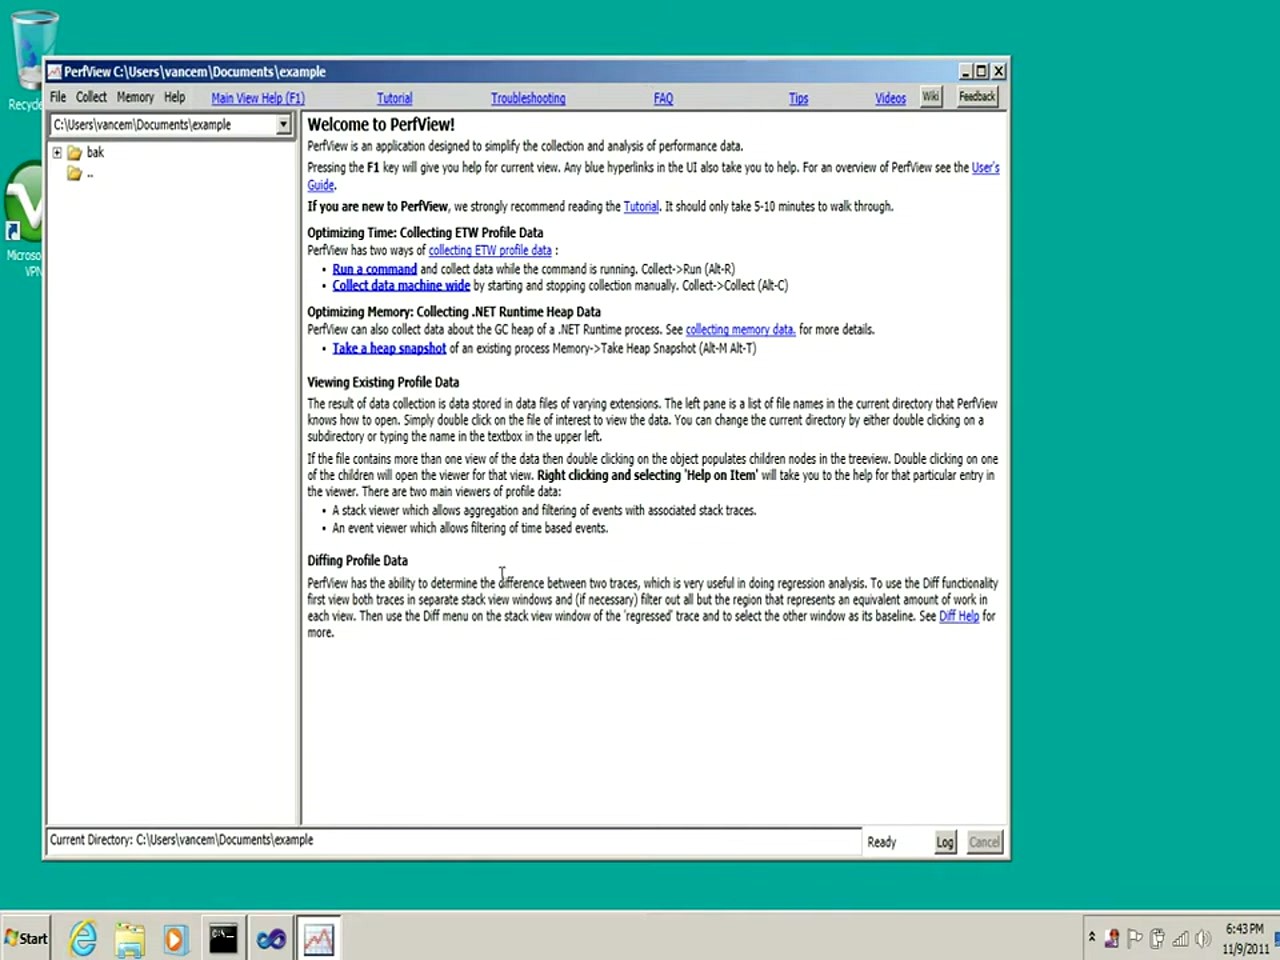1280x960 pixels.
Task: Open the current directory dropdown list
Action: 284,124
